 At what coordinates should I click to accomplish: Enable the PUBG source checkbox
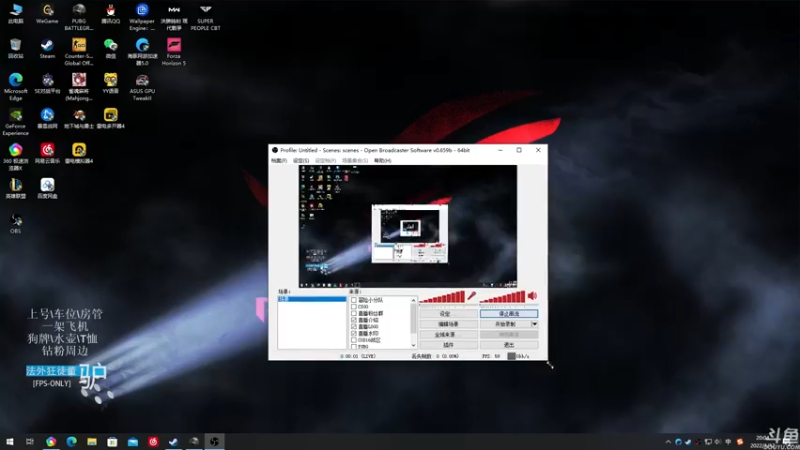(x=354, y=346)
